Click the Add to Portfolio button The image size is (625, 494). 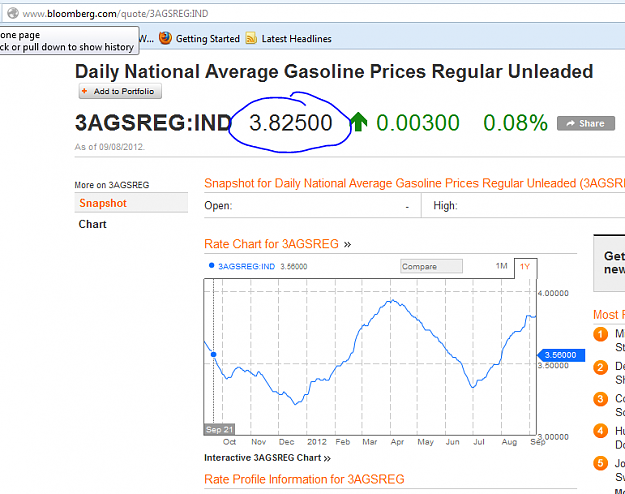(120, 91)
